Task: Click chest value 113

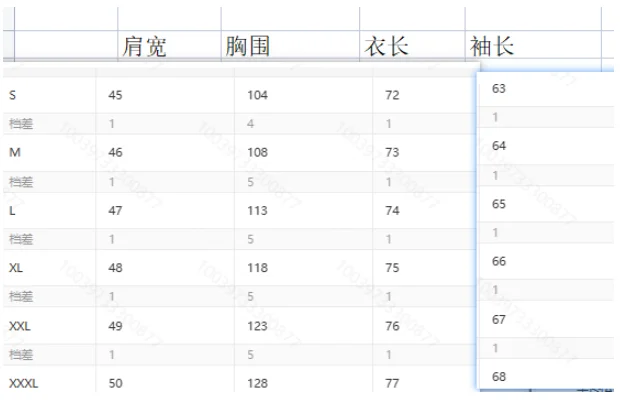Action: [x=257, y=211]
